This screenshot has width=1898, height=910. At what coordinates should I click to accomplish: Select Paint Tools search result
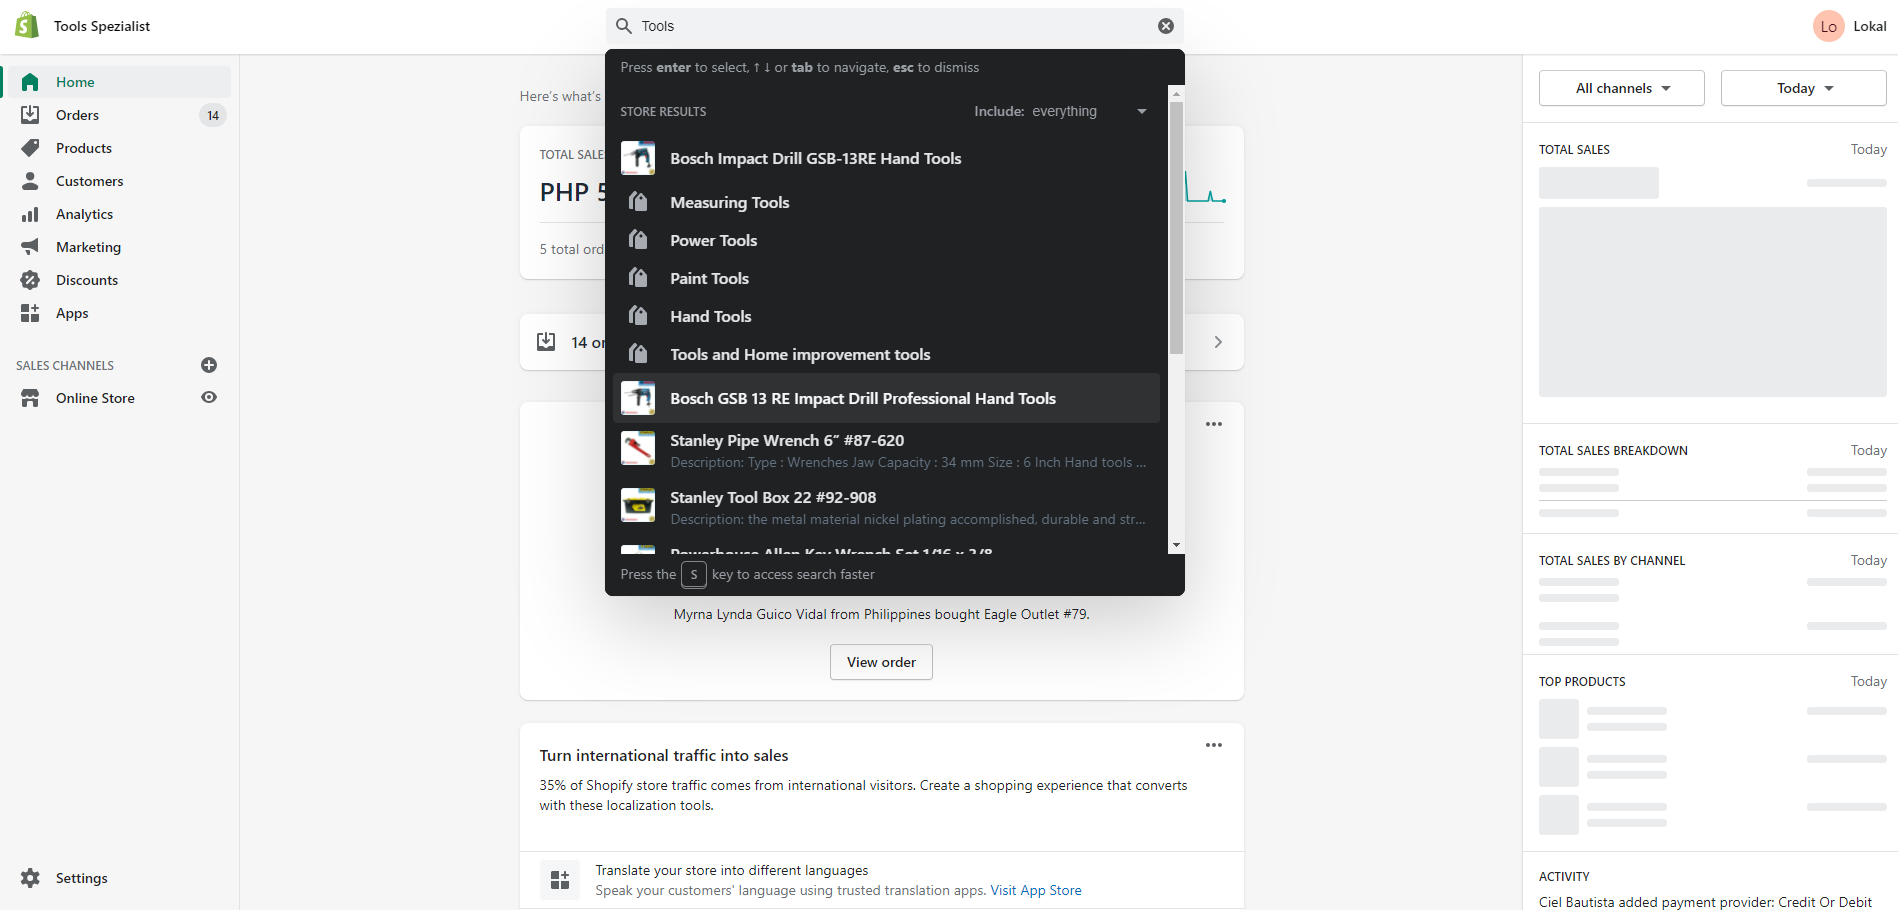tap(886, 278)
